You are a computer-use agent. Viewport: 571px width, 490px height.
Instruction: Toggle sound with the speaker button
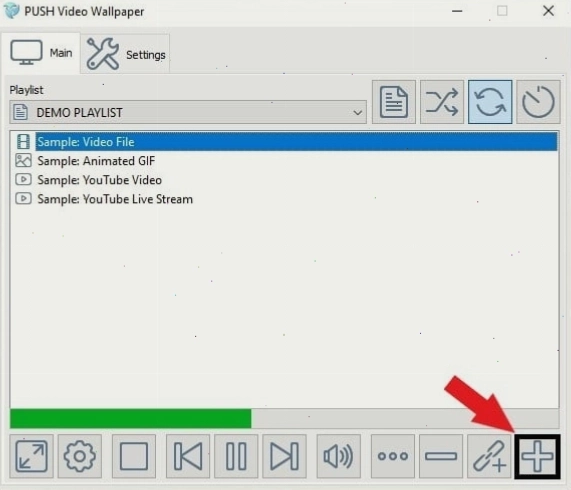click(339, 456)
